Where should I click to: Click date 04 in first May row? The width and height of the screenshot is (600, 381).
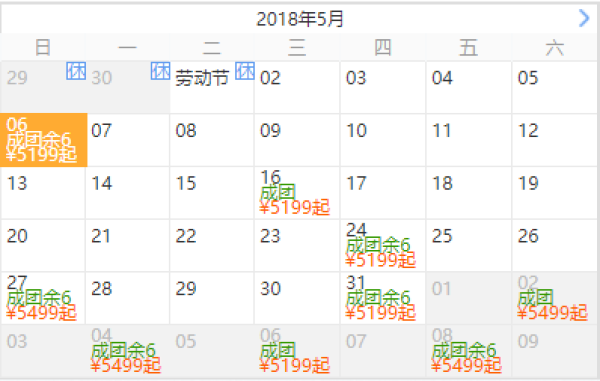tap(468, 87)
